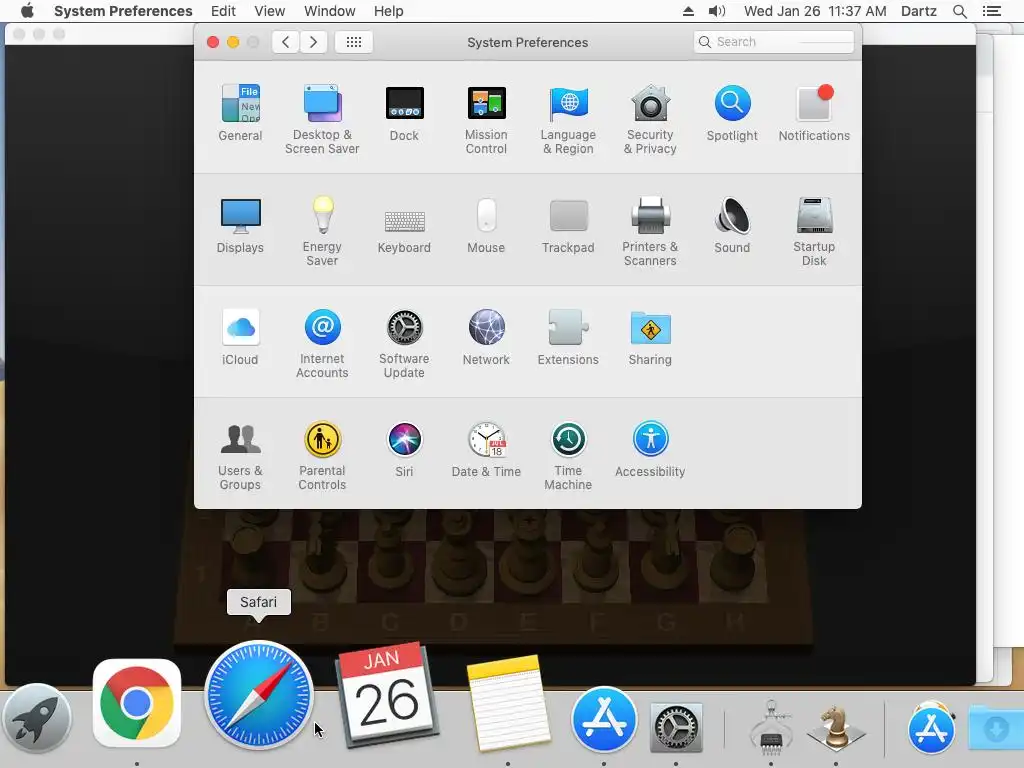The width and height of the screenshot is (1024, 768).
Task: Click System Preferences gear in Dock
Action: tap(676, 727)
